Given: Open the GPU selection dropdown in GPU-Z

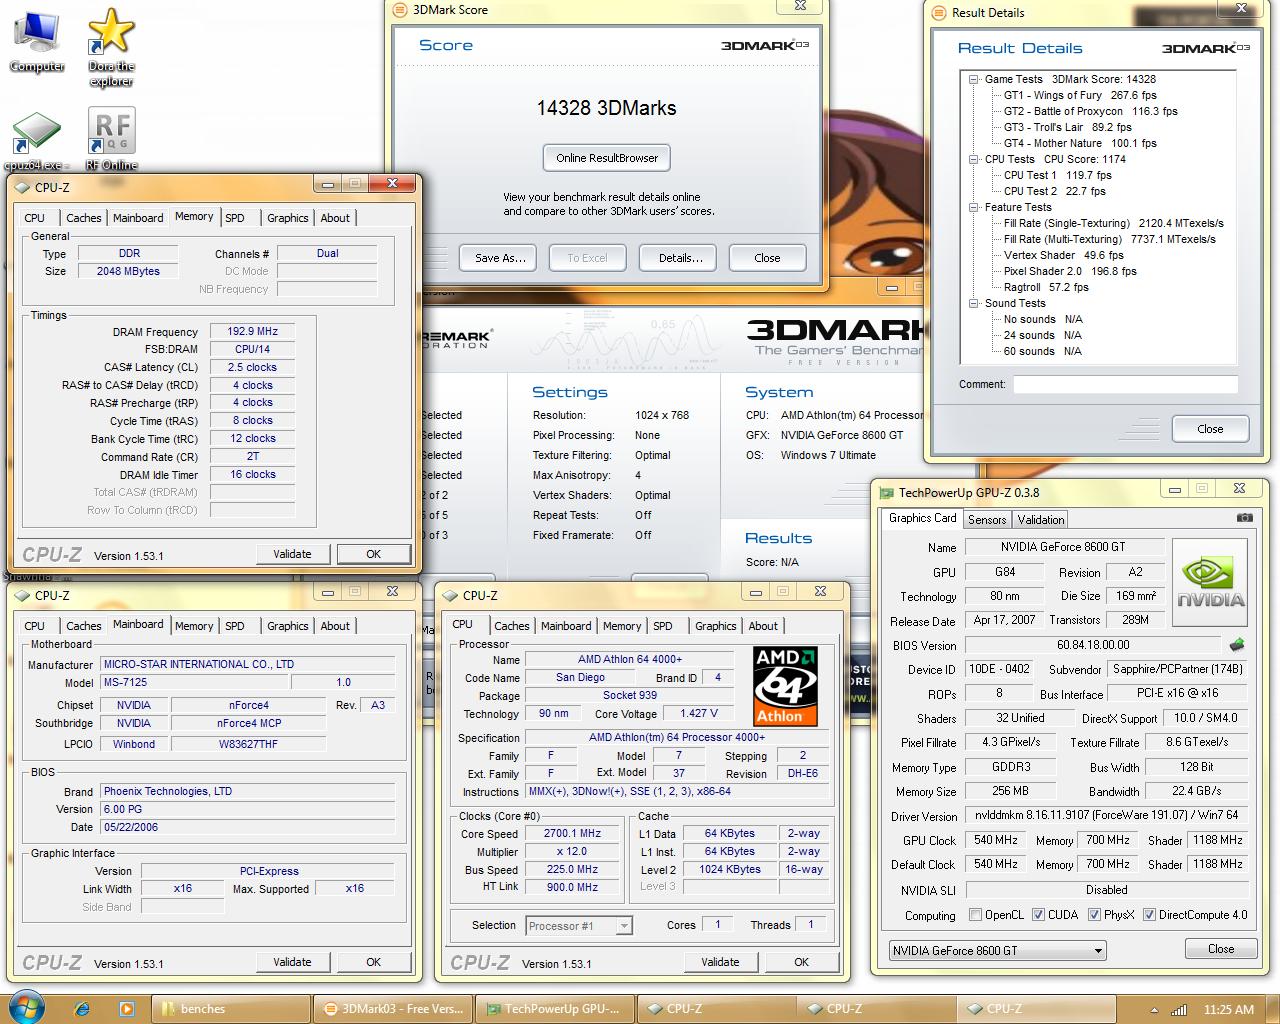Looking at the screenshot, I should tap(997, 951).
